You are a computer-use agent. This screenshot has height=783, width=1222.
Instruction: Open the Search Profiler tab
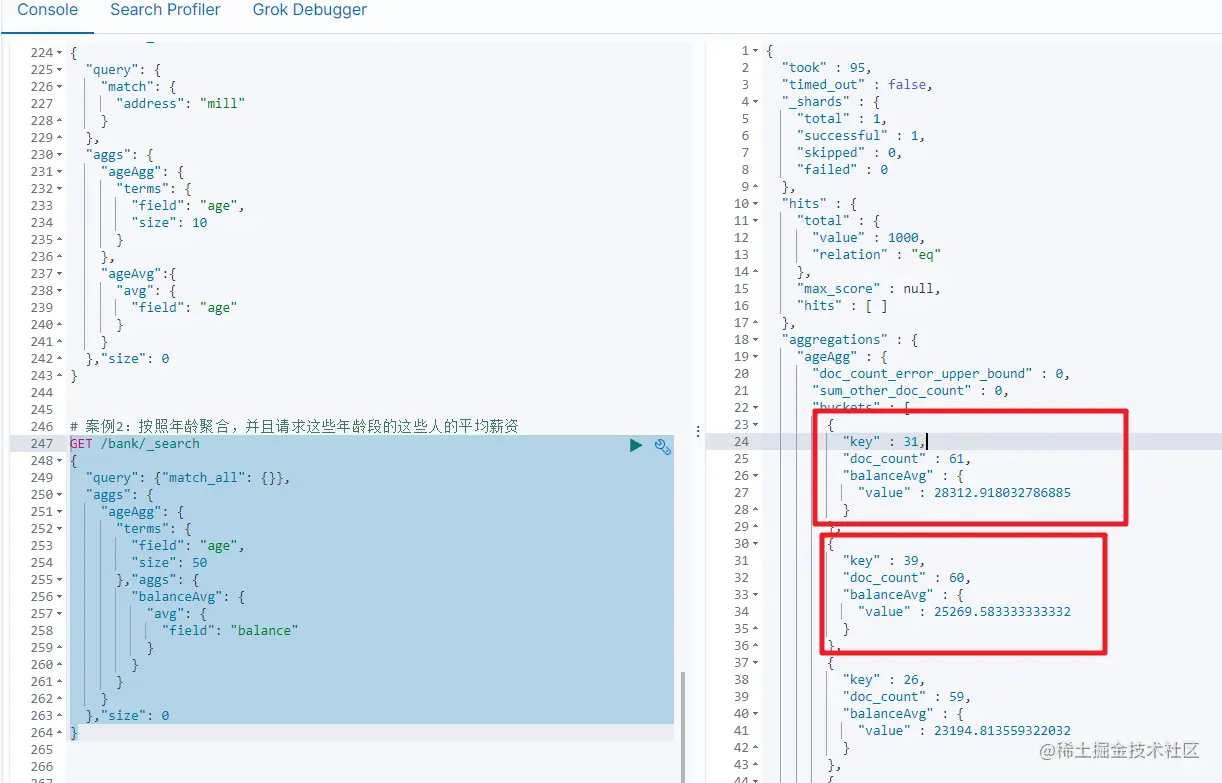pos(166,10)
